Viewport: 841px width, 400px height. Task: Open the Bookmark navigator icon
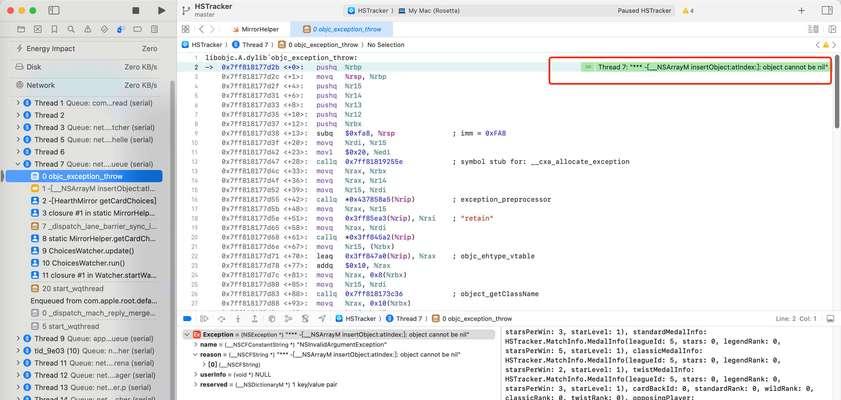pyautogui.click(x=54, y=29)
